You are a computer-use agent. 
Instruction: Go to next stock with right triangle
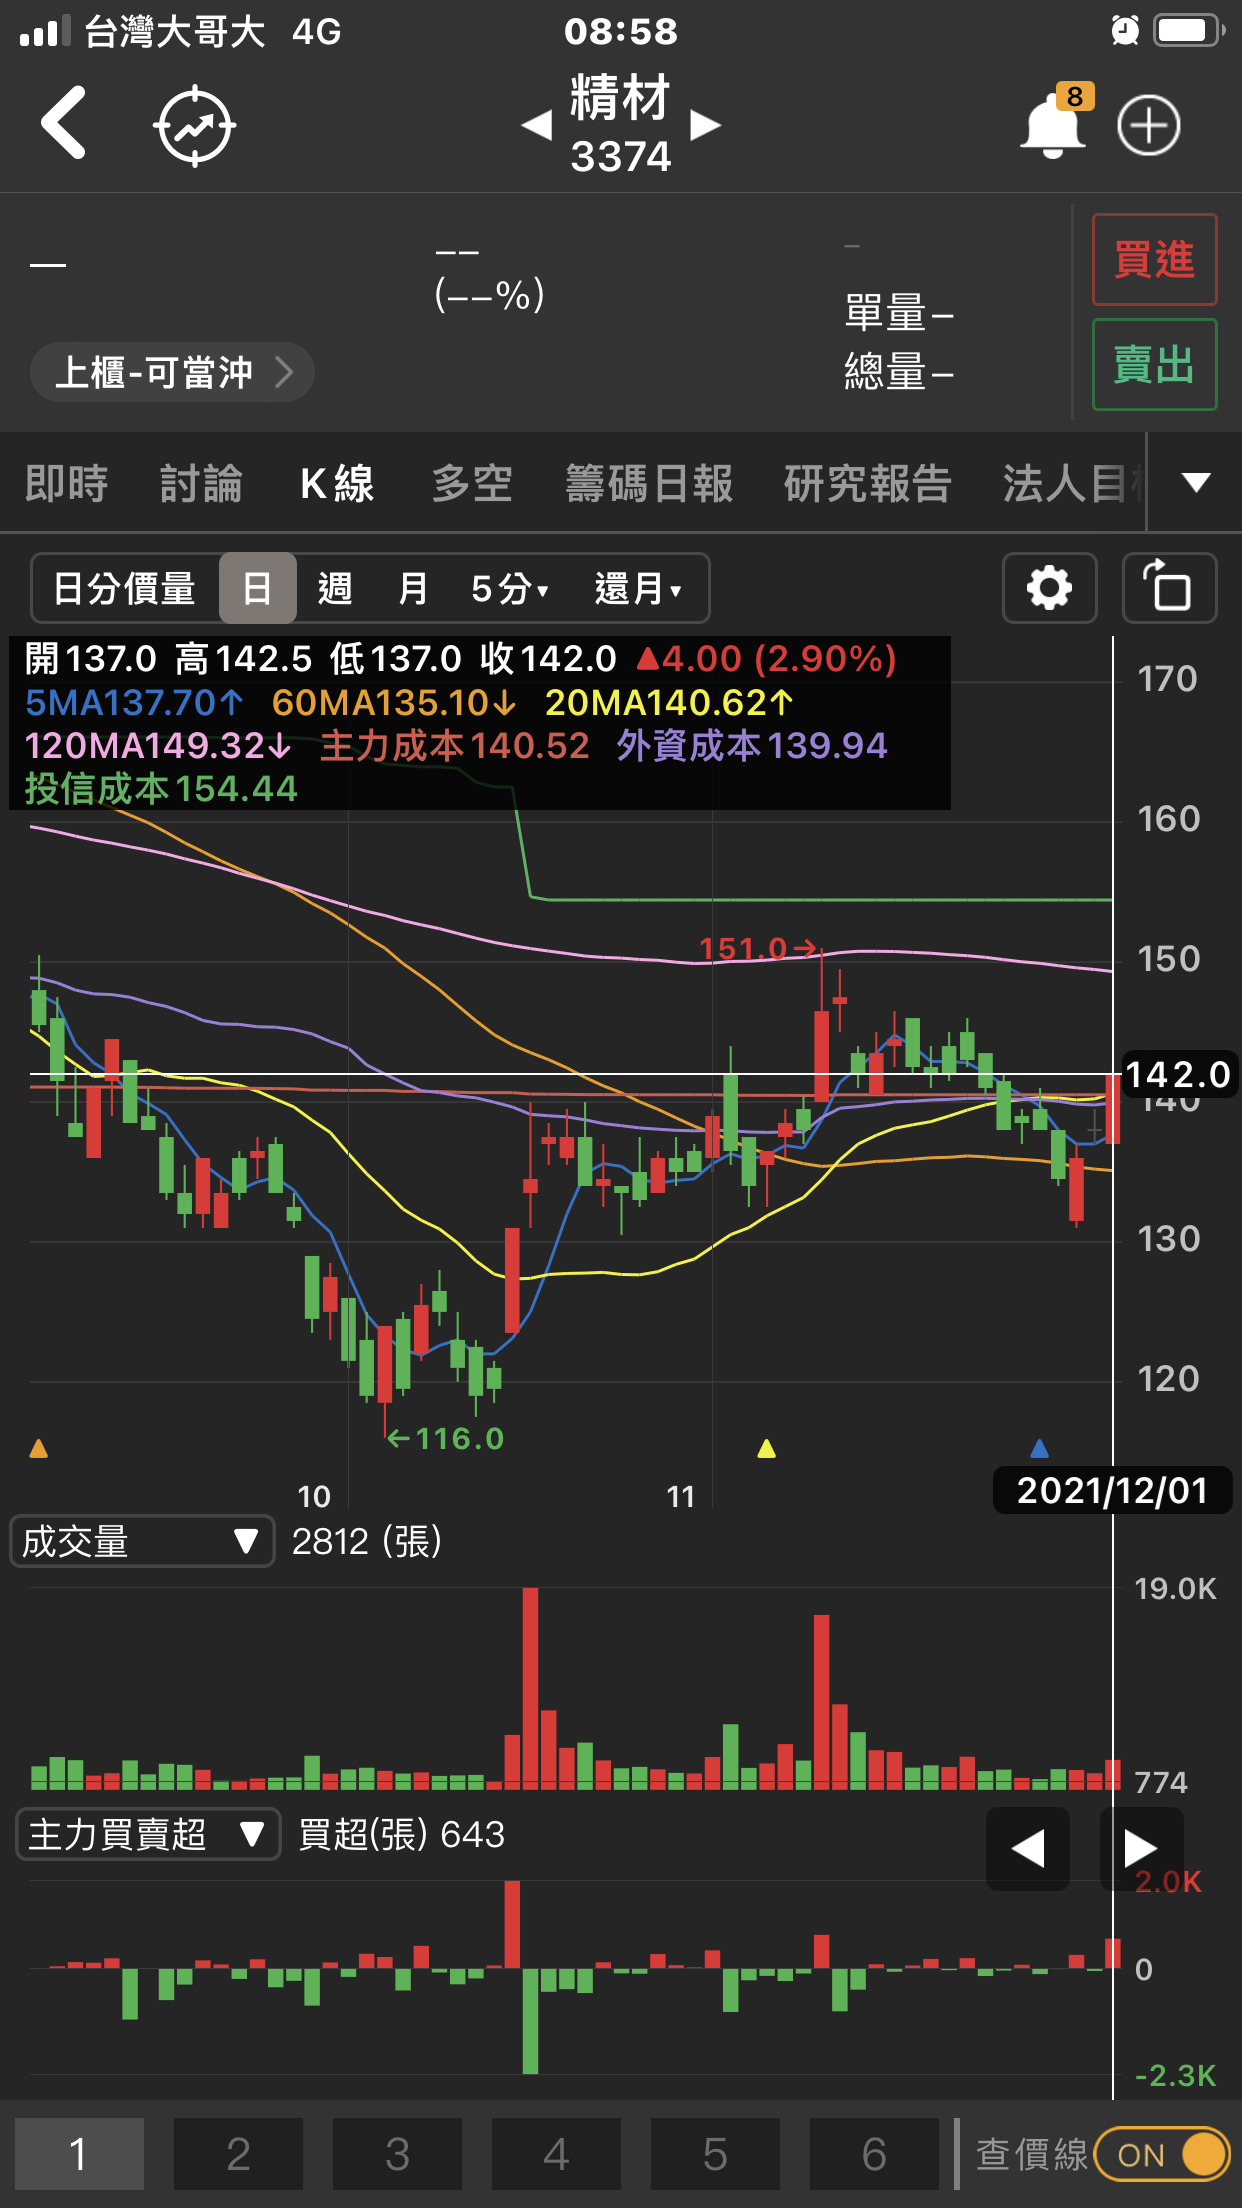coord(706,126)
